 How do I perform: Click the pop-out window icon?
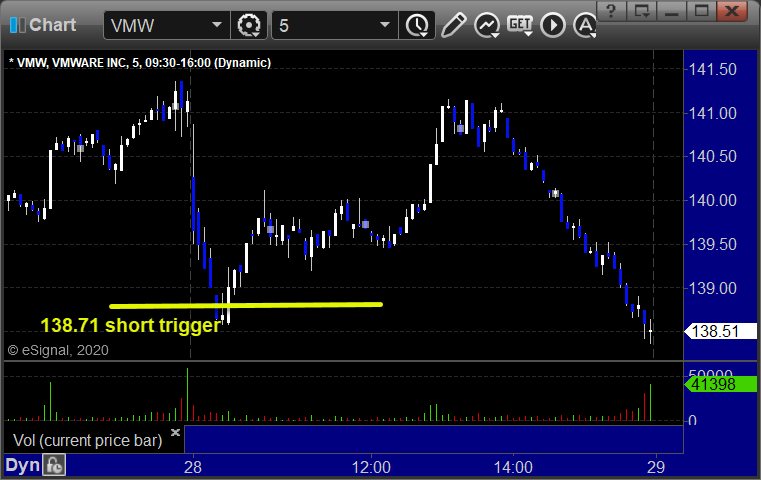tap(641, 11)
